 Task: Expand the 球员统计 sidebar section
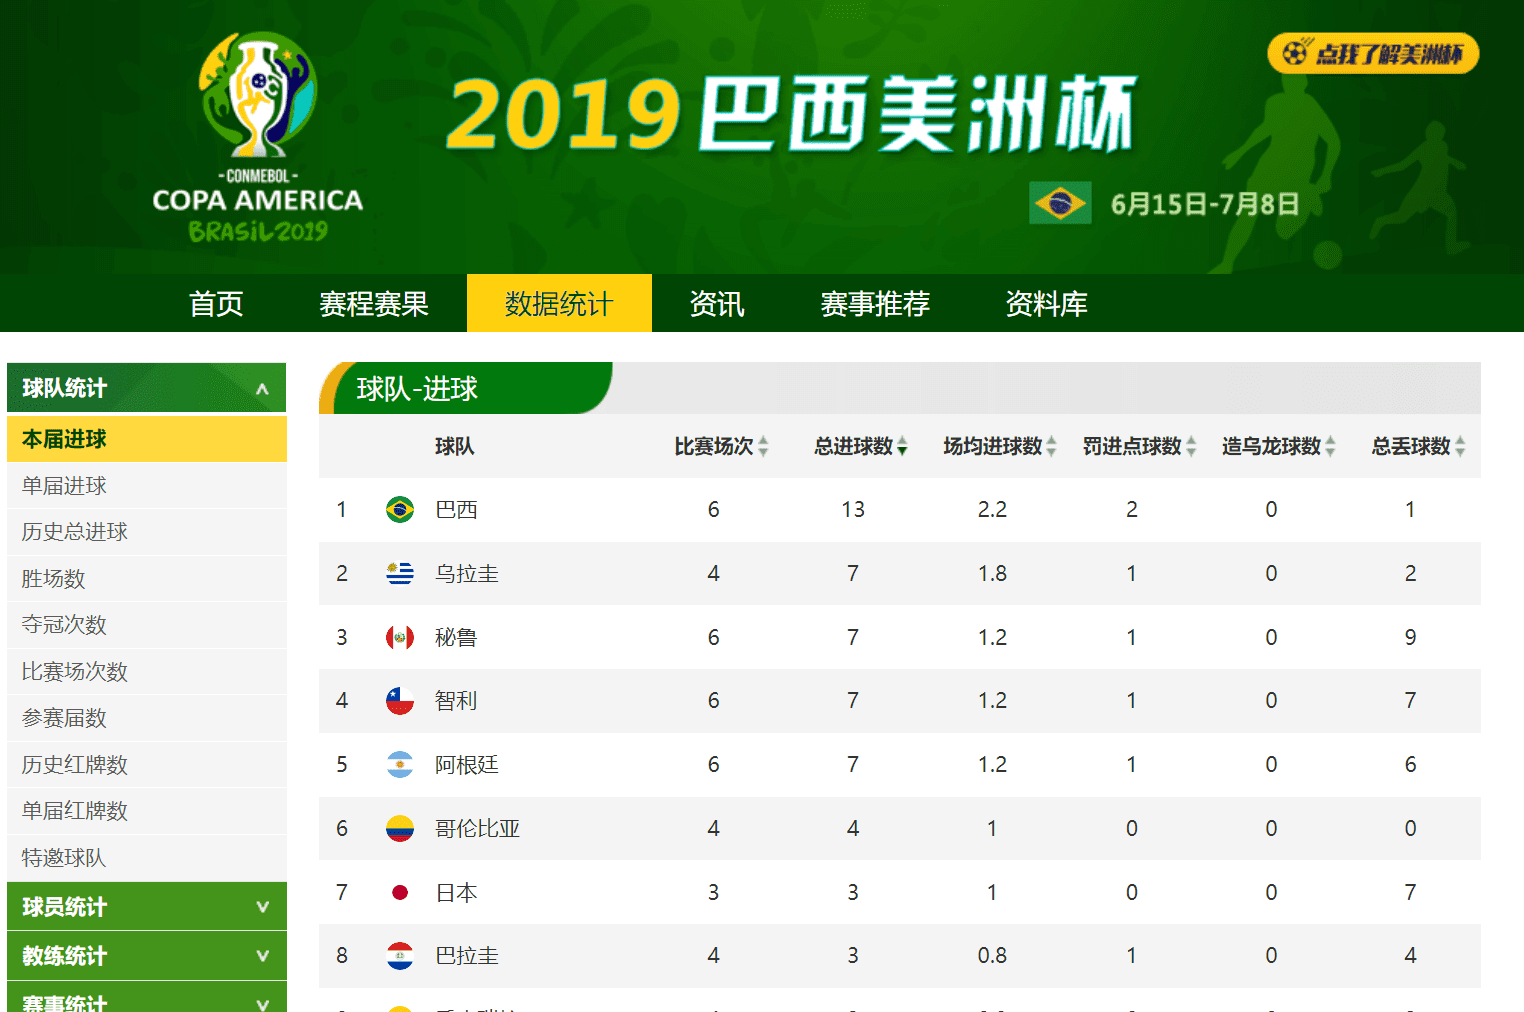(x=262, y=907)
